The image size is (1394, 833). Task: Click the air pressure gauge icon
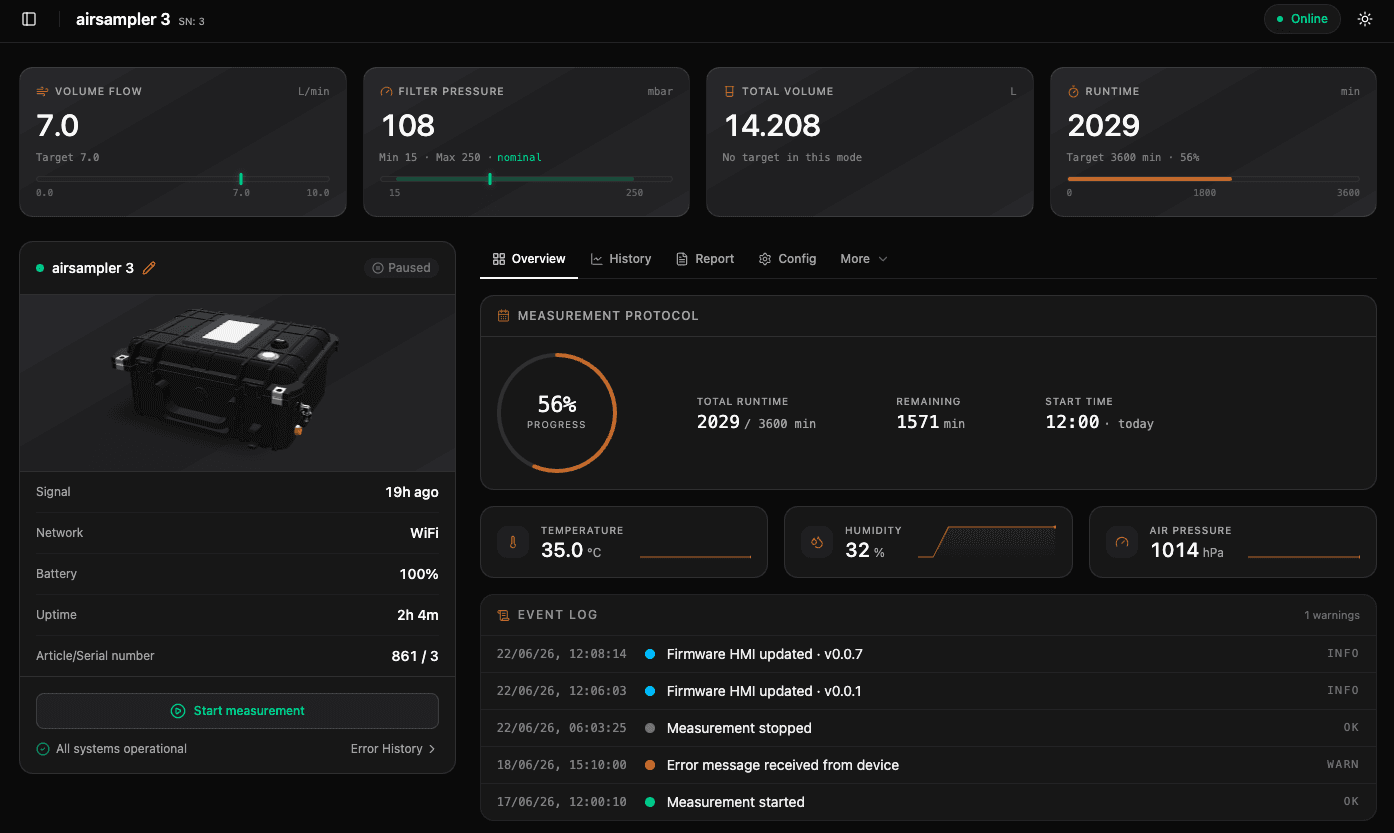coord(1121,542)
